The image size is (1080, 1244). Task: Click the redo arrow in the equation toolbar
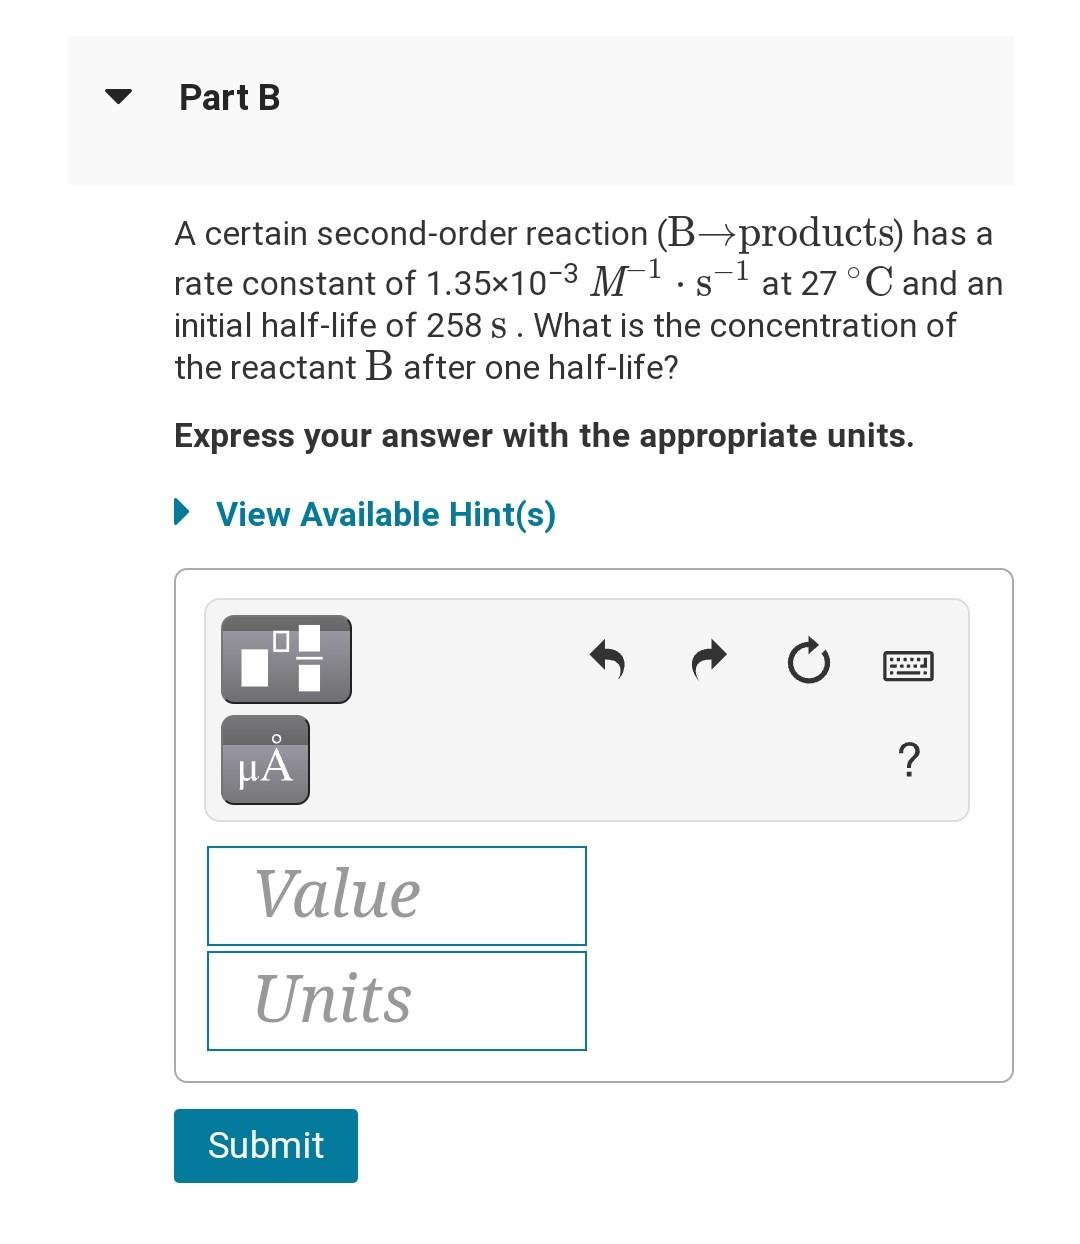click(708, 661)
